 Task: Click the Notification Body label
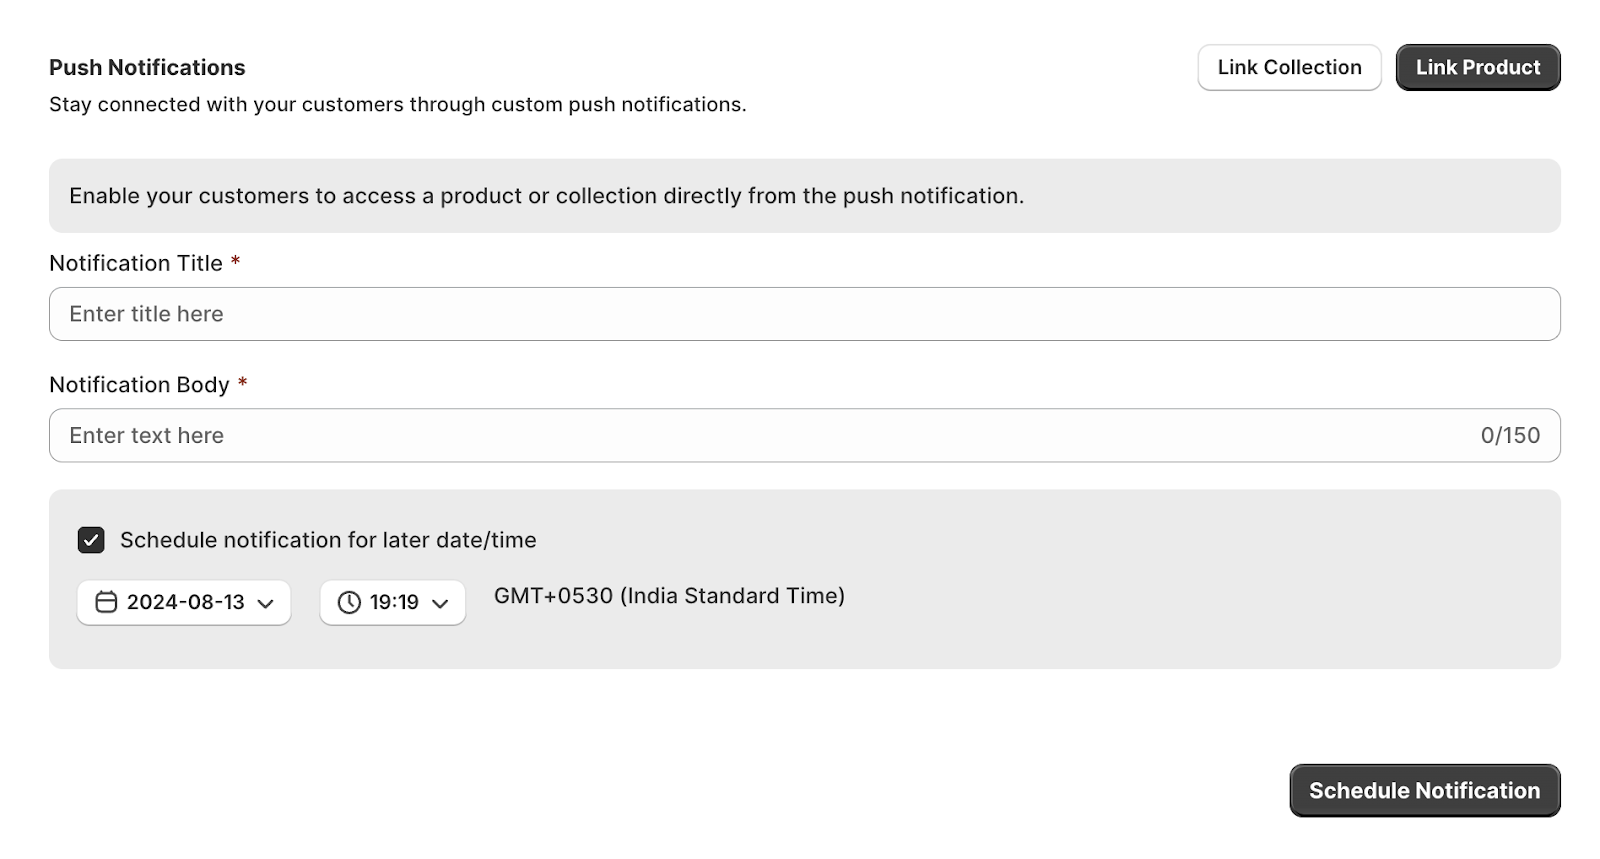tap(139, 385)
